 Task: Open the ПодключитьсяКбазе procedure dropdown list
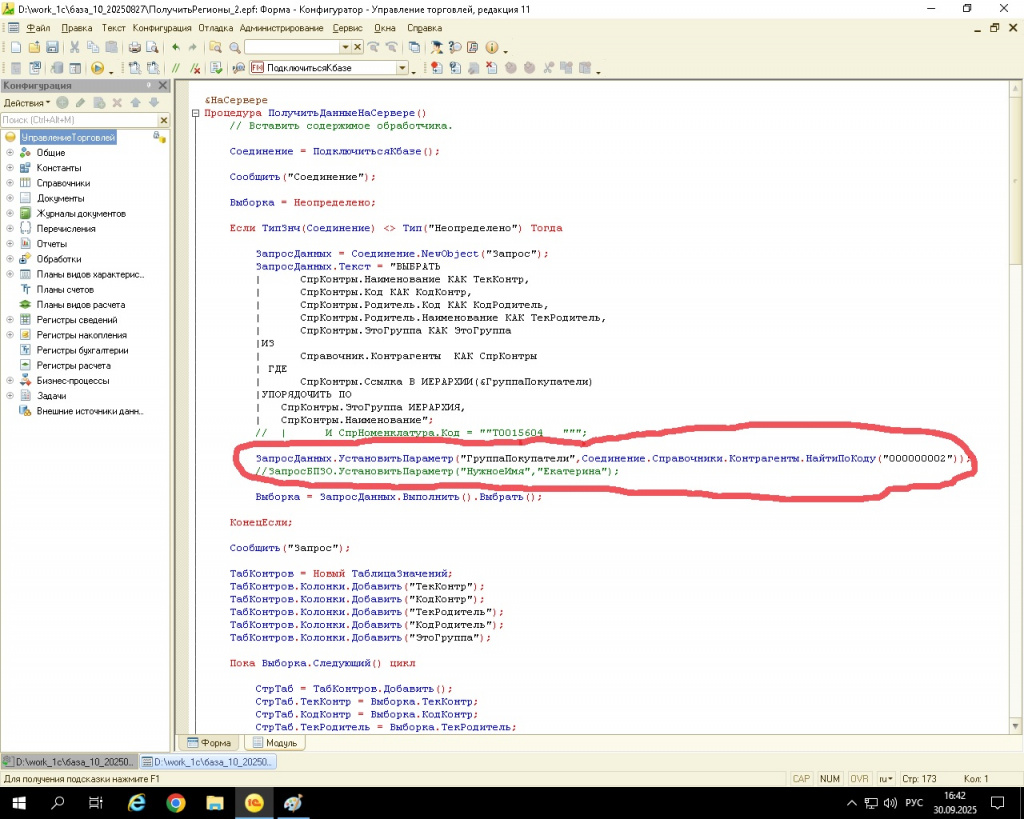point(403,68)
